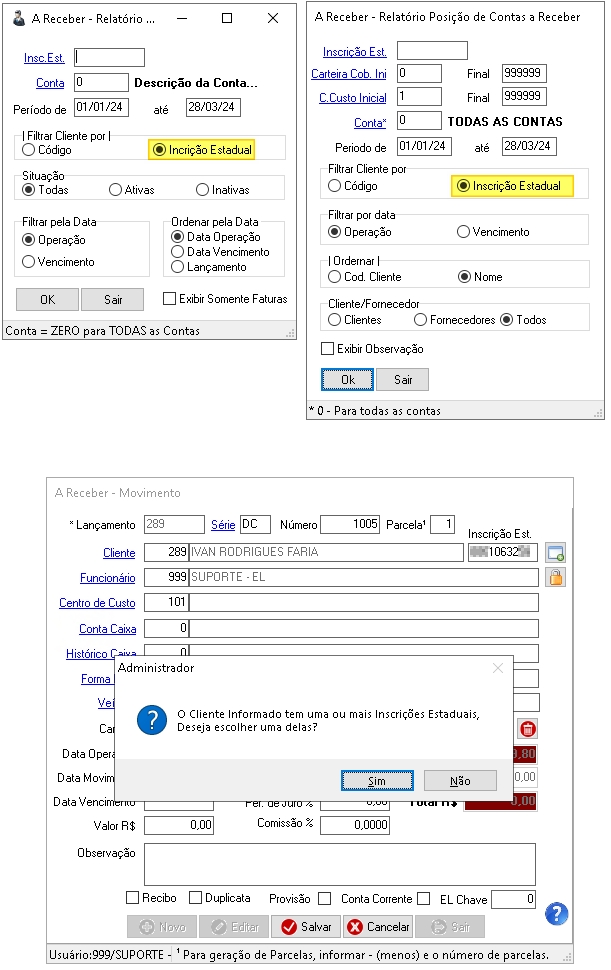
Task: Open the Funcionário link
Action: pos(108,577)
